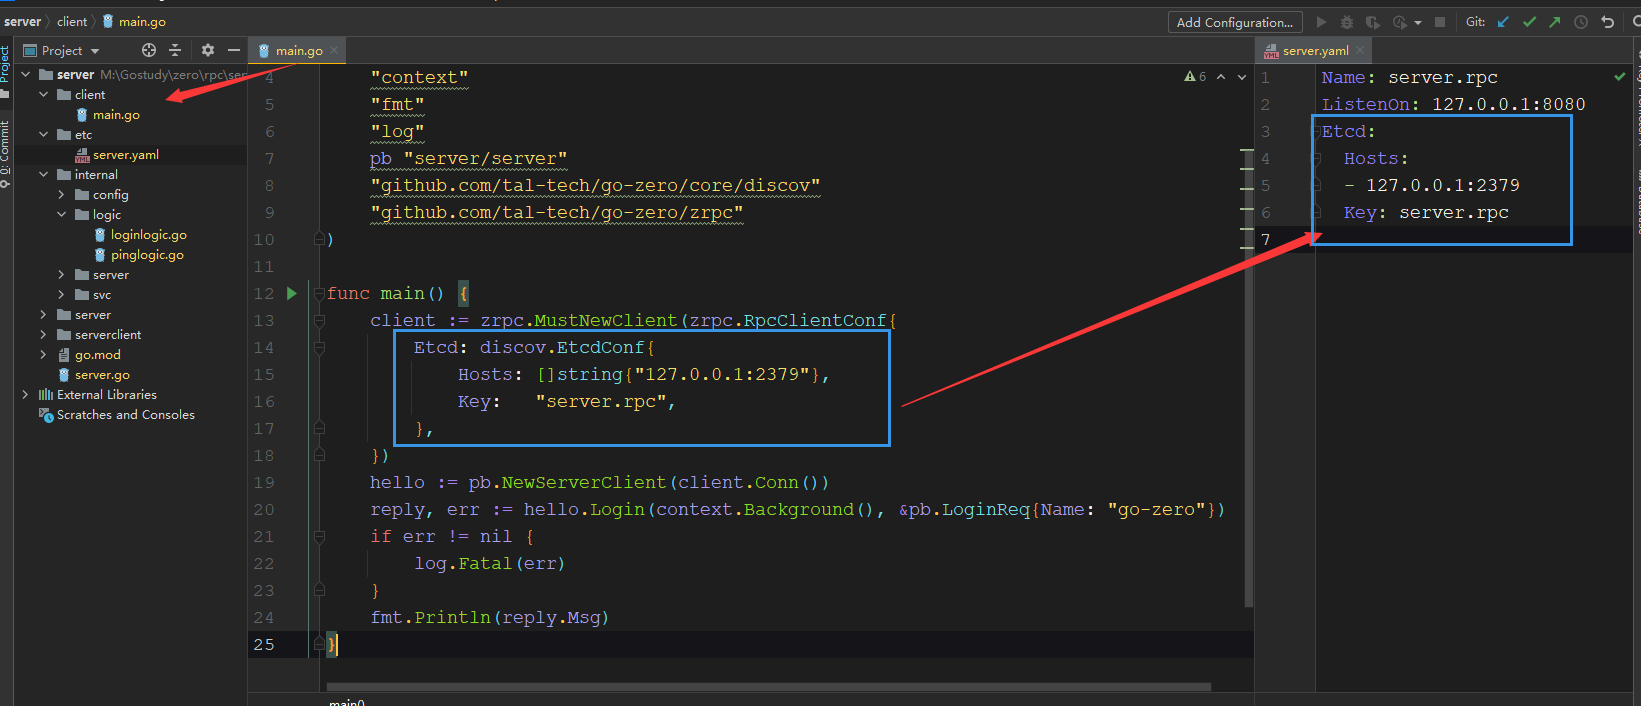This screenshot has height=706, width=1641.
Task: Go to next highlighted error arrow
Action: [x=1242, y=76]
